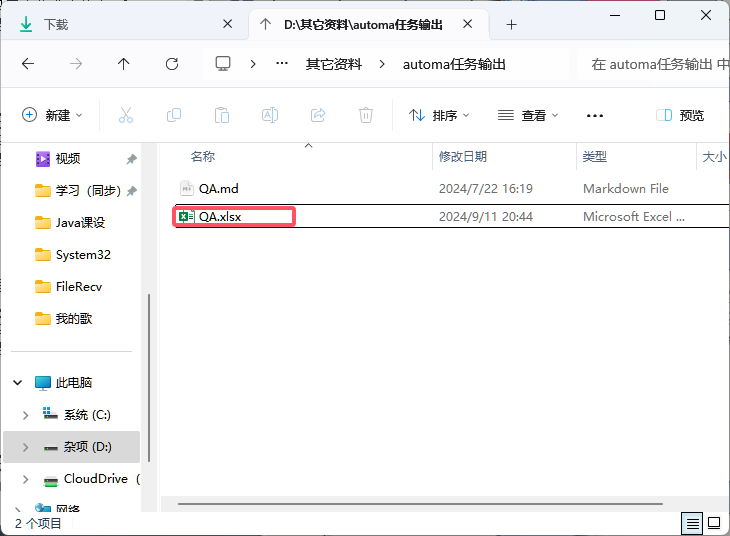Click the navigation pane vertical scrollbar
The width and height of the screenshot is (730, 536).
149,378
